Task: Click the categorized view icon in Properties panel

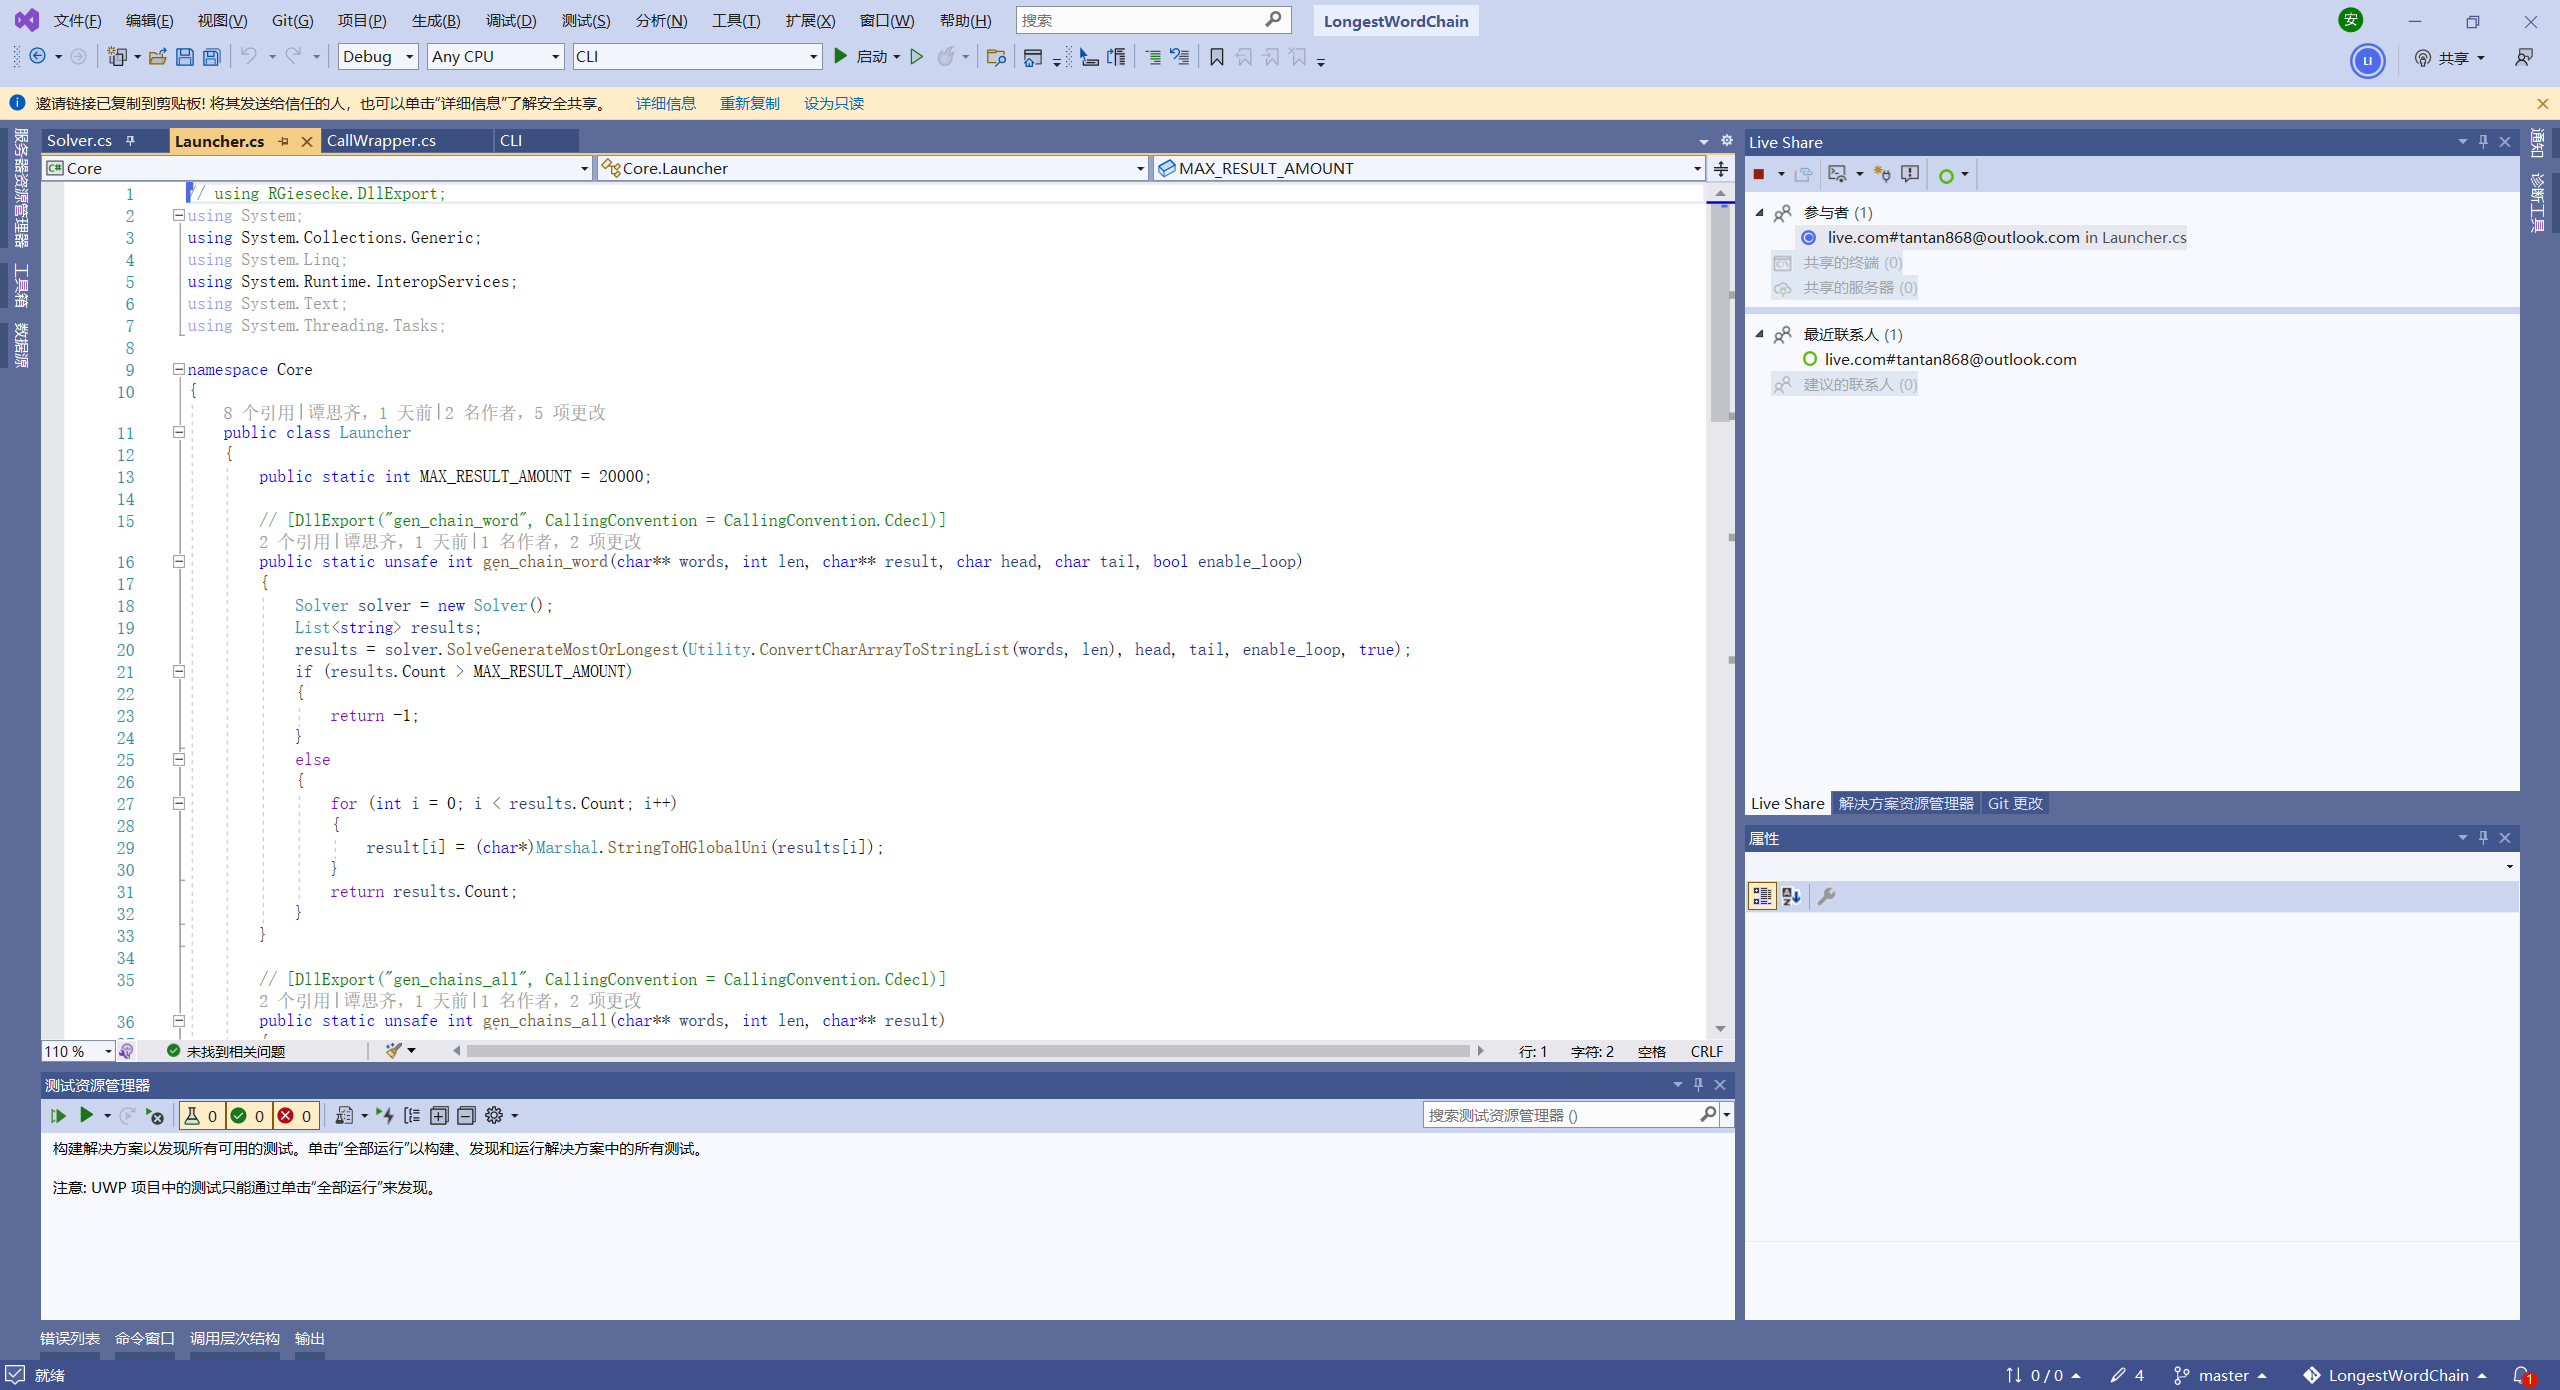Action: pyautogui.click(x=1762, y=896)
